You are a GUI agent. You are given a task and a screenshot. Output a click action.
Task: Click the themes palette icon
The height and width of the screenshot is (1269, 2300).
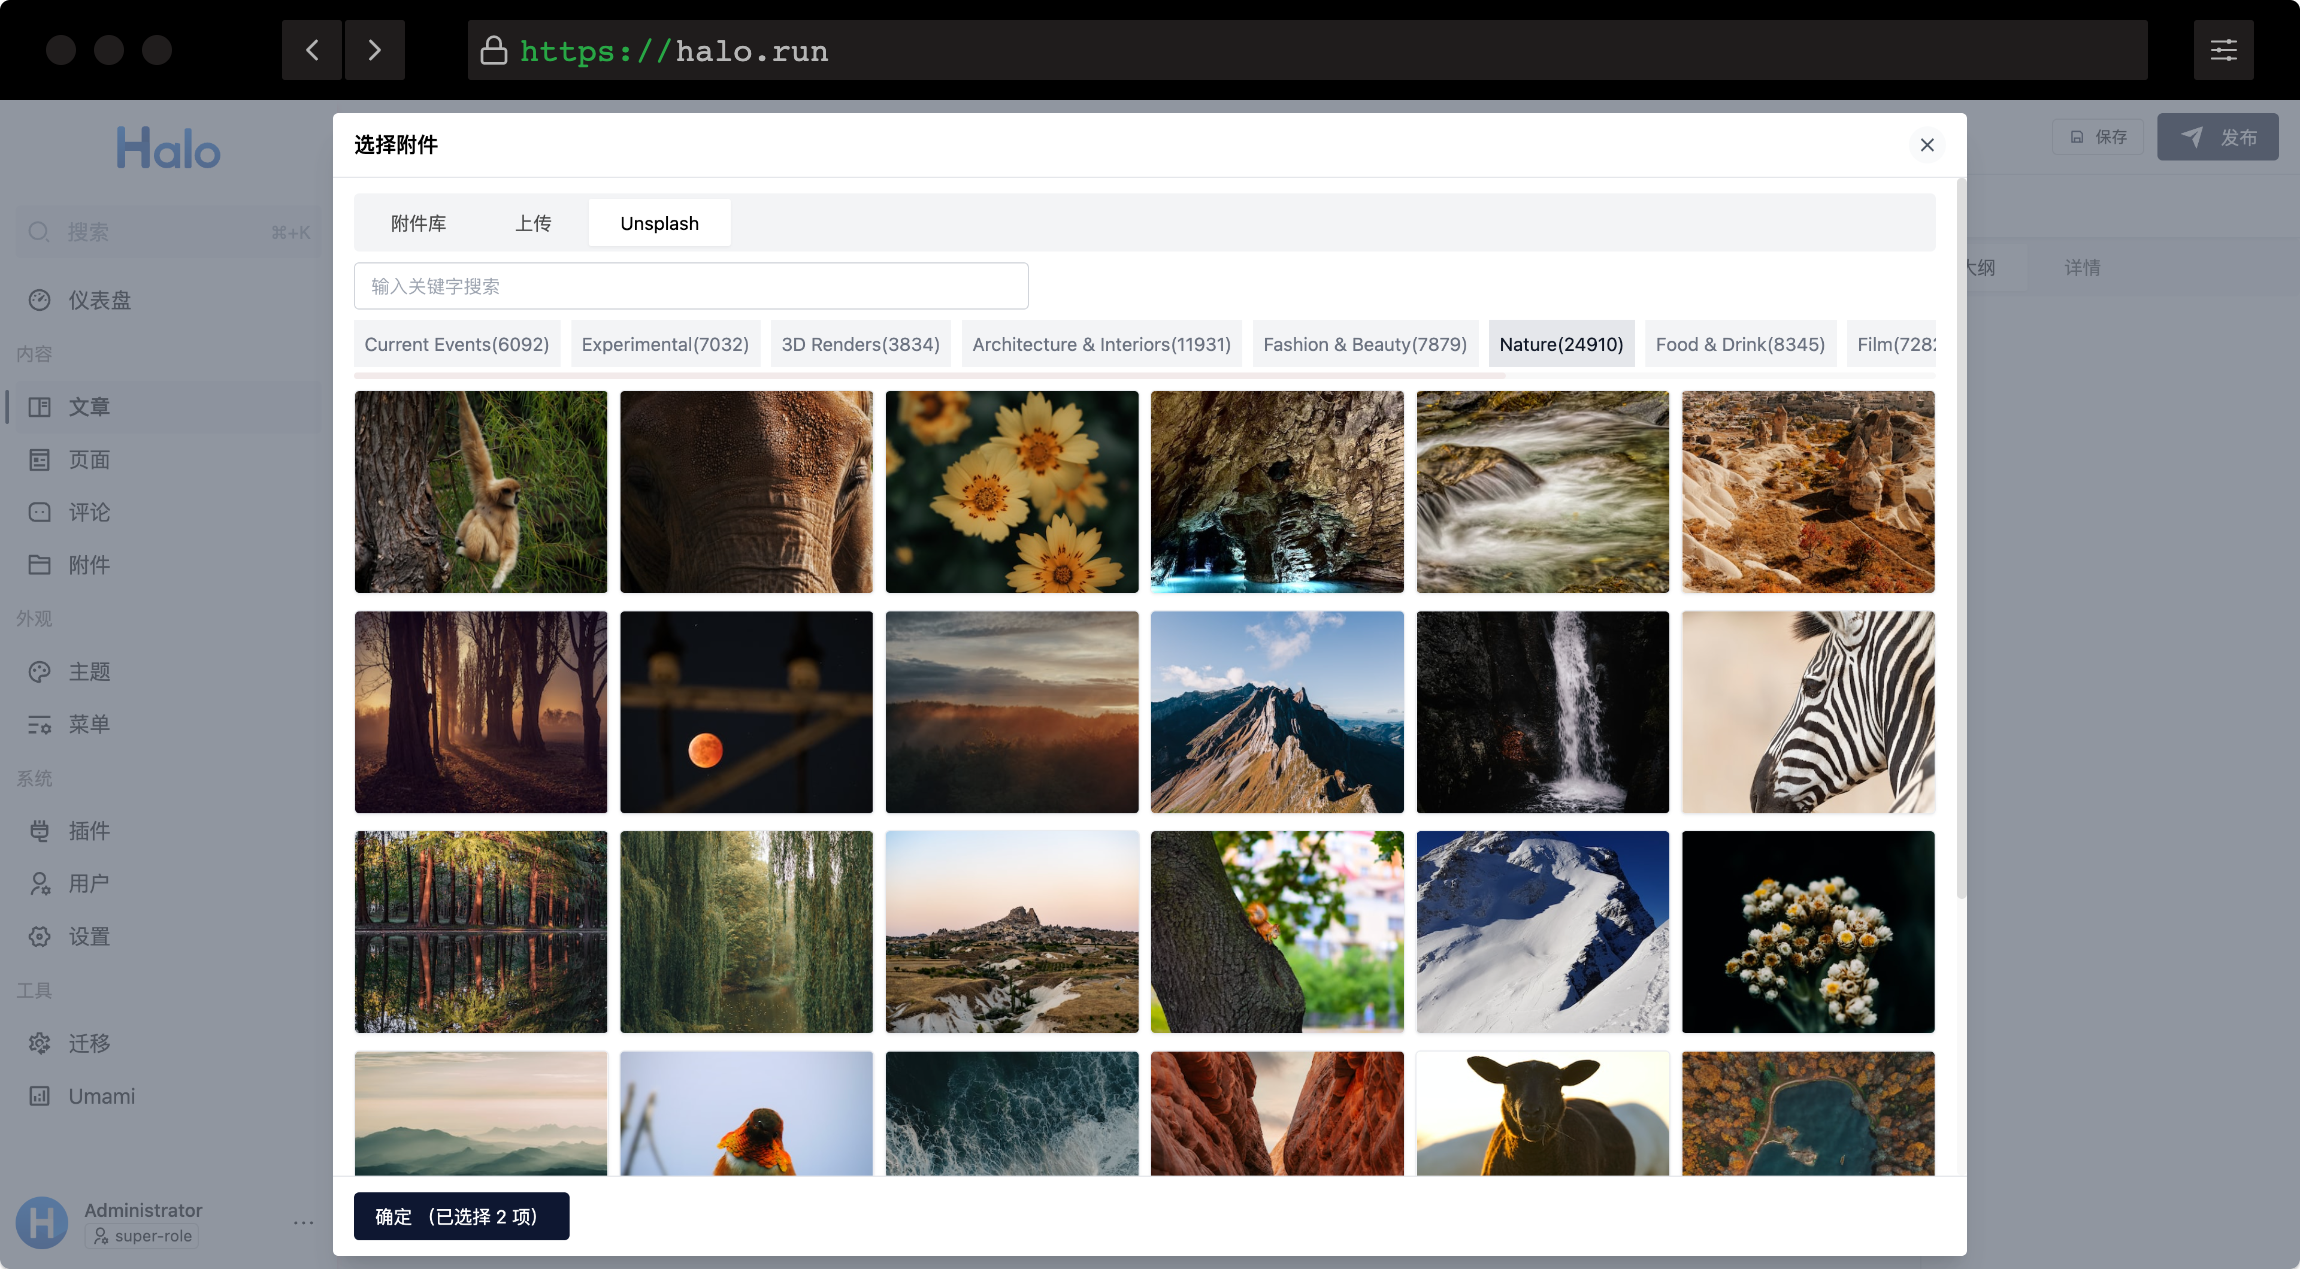[x=40, y=672]
